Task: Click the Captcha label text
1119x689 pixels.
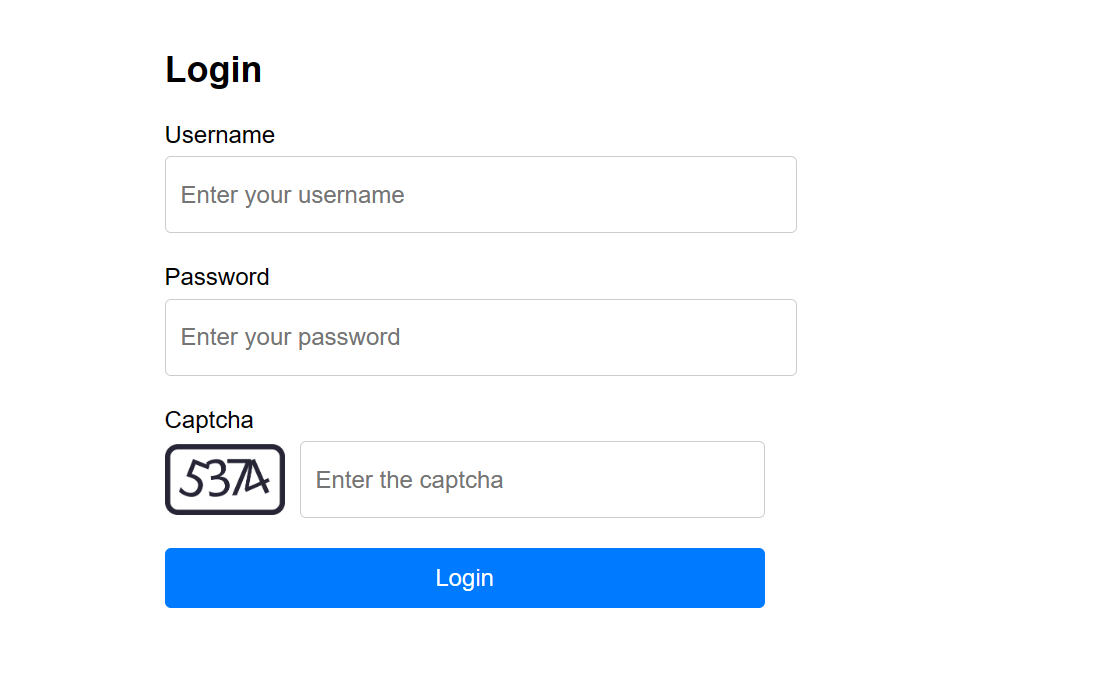Action: 209,420
